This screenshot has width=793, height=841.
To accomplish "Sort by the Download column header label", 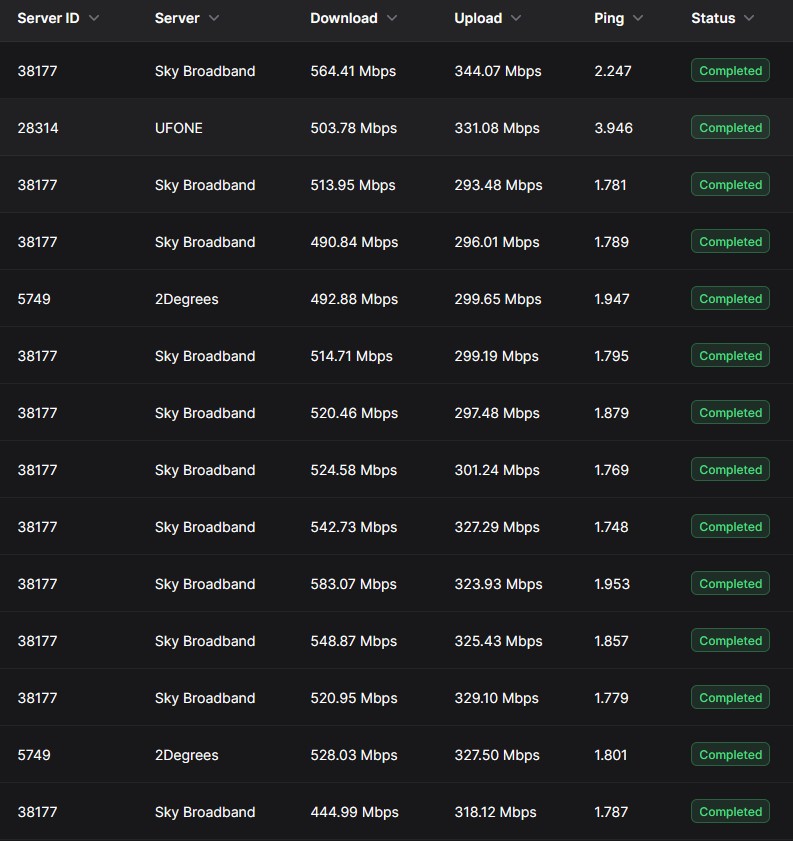I will click(x=343, y=18).
